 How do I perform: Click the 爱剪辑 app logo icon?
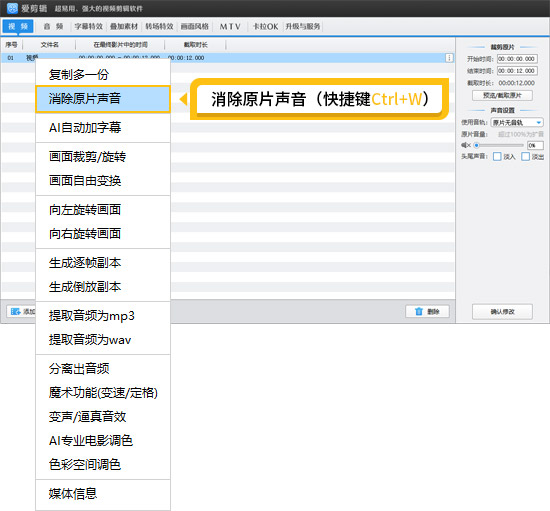tap(12, 8)
